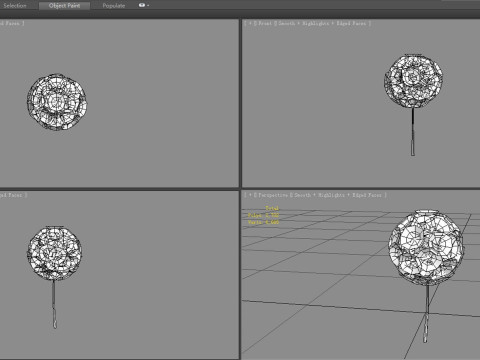Select the round model in top-left viewport

(57, 102)
